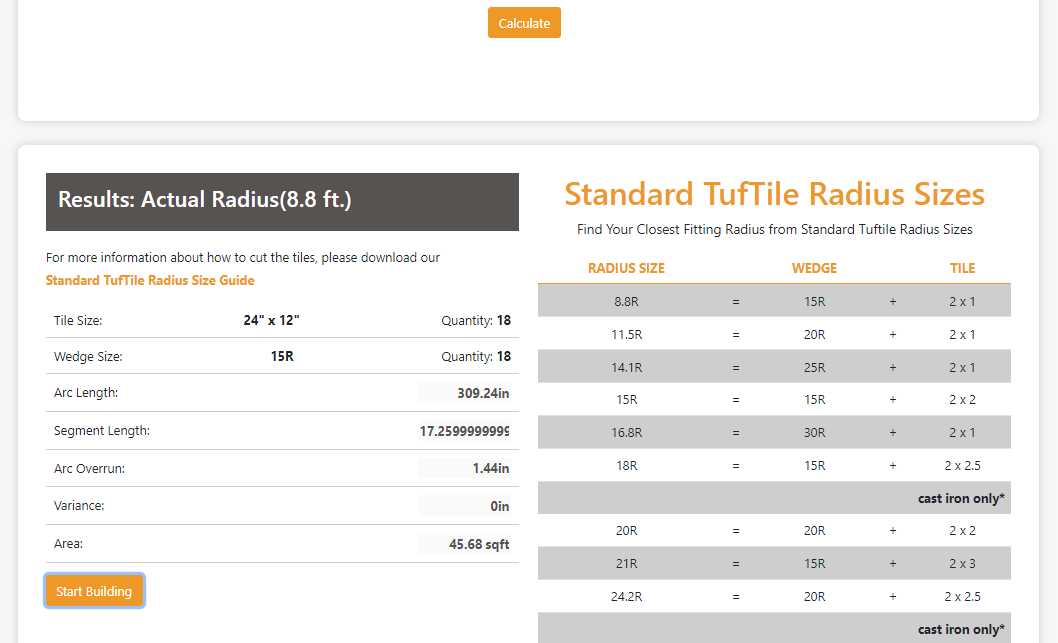
Task: Open Standard TufTile Radius Size Guide link
Action: (x=150, y=280)
